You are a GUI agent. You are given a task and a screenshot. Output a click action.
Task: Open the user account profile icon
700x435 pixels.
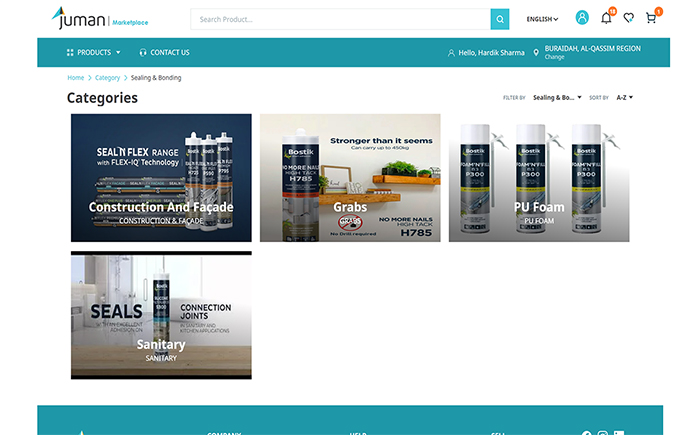click(582, 18)
